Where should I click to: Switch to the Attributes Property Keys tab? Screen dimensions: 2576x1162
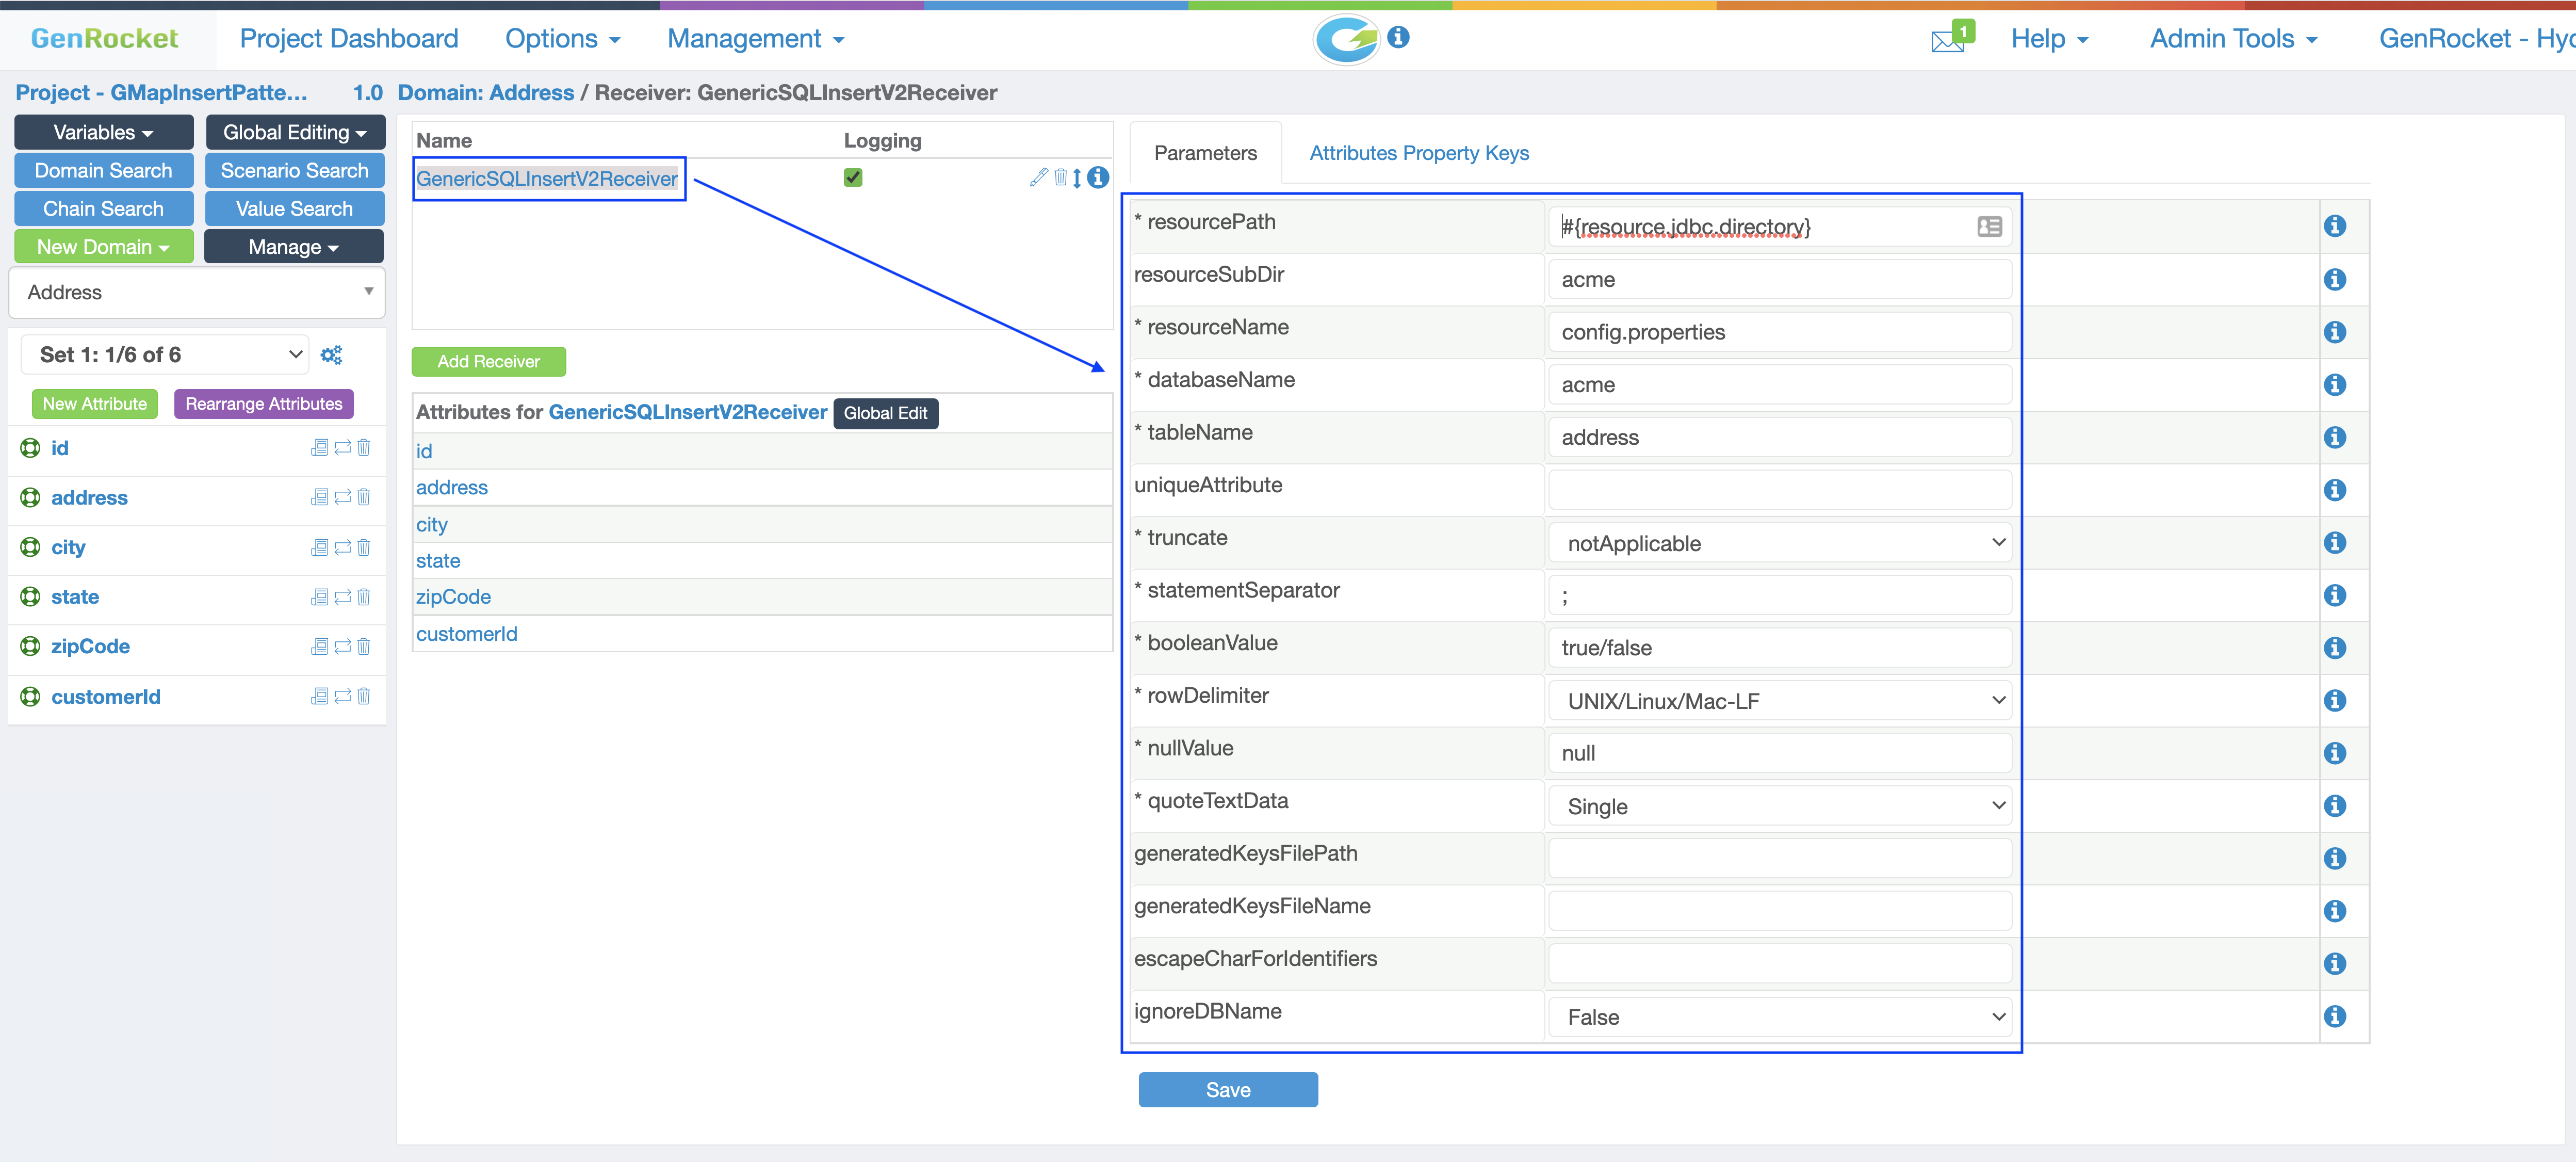coord(1418,153)
